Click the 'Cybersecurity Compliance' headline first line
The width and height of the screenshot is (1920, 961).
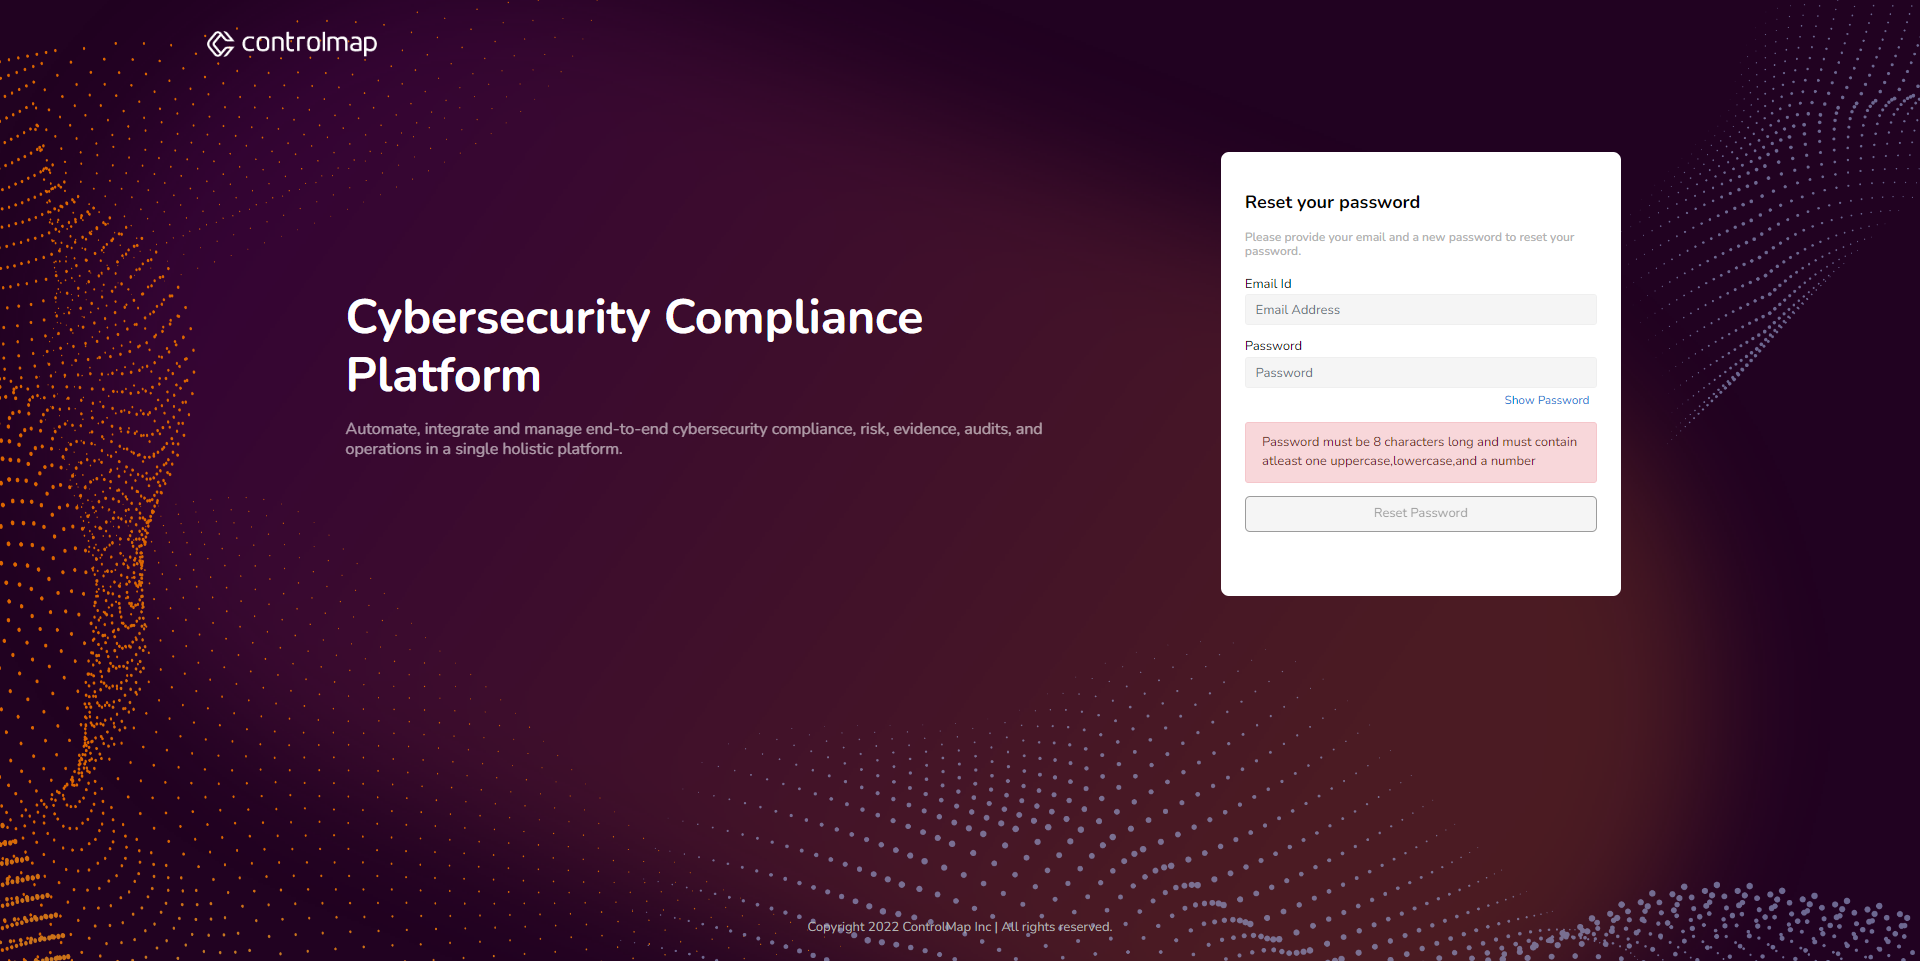pos(634,318)
